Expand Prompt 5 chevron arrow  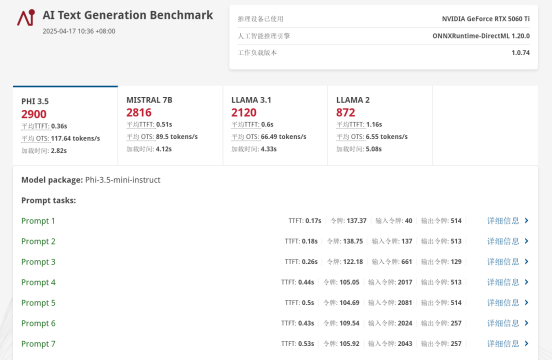pyautogui.click(x=527, y=302)
